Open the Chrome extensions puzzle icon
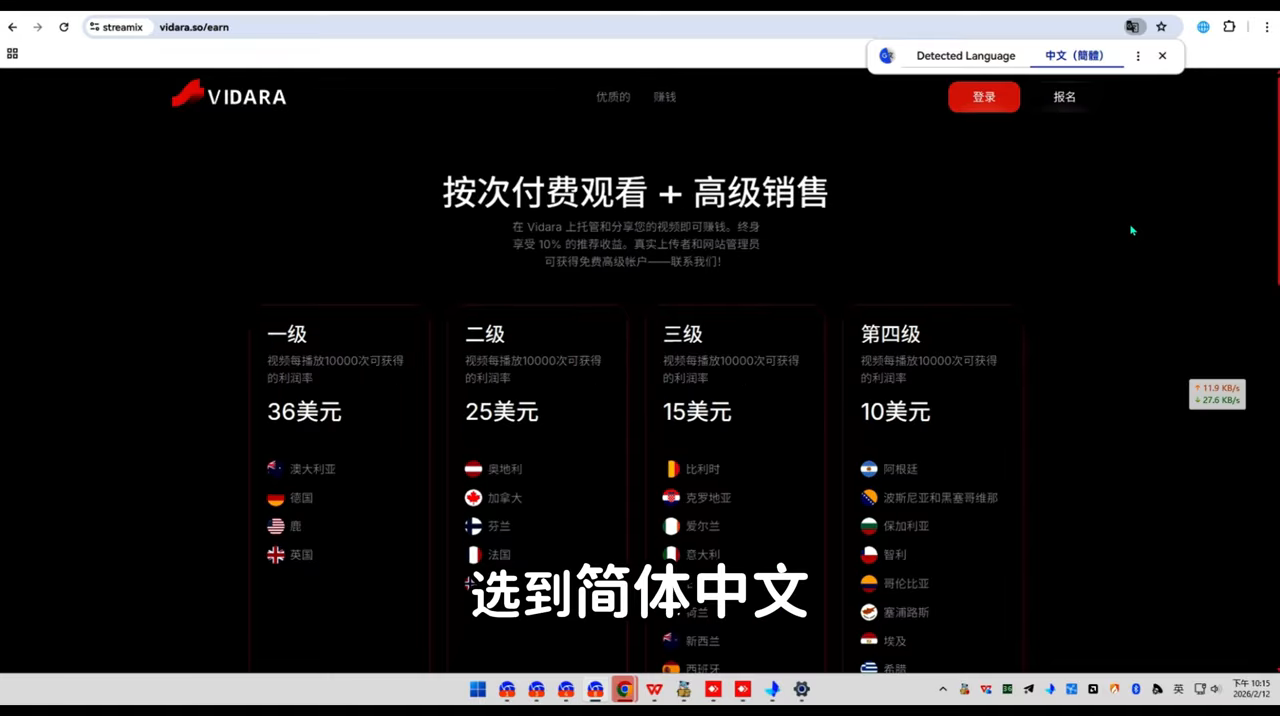 1229,27
